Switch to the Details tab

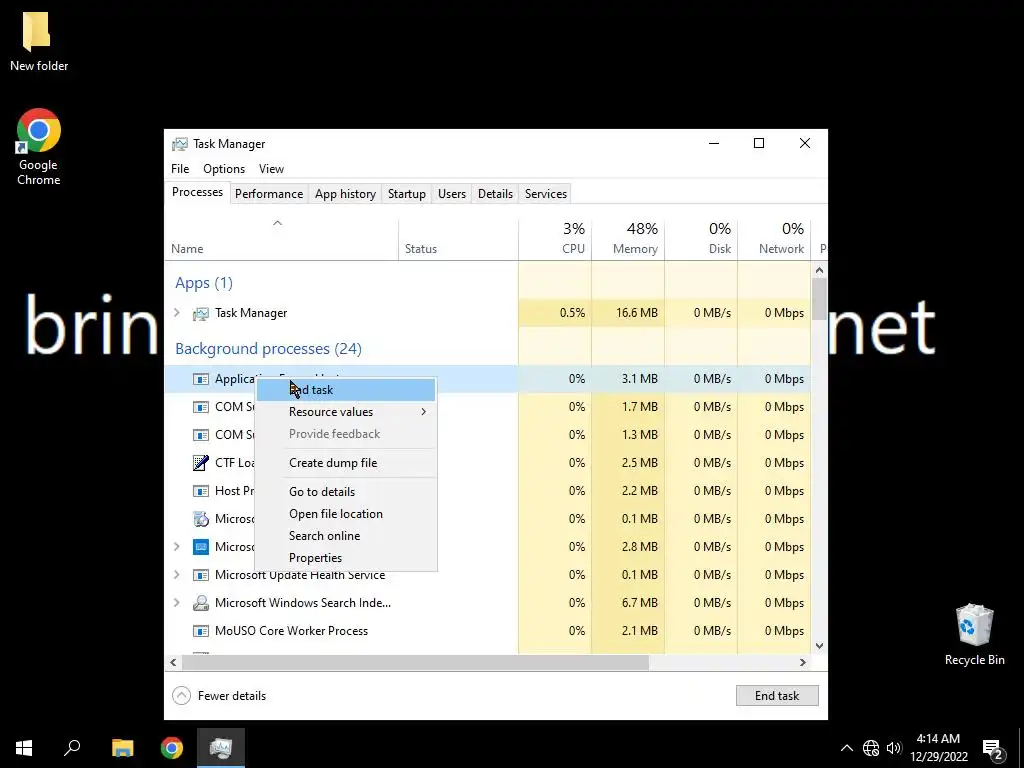point(495,194)
